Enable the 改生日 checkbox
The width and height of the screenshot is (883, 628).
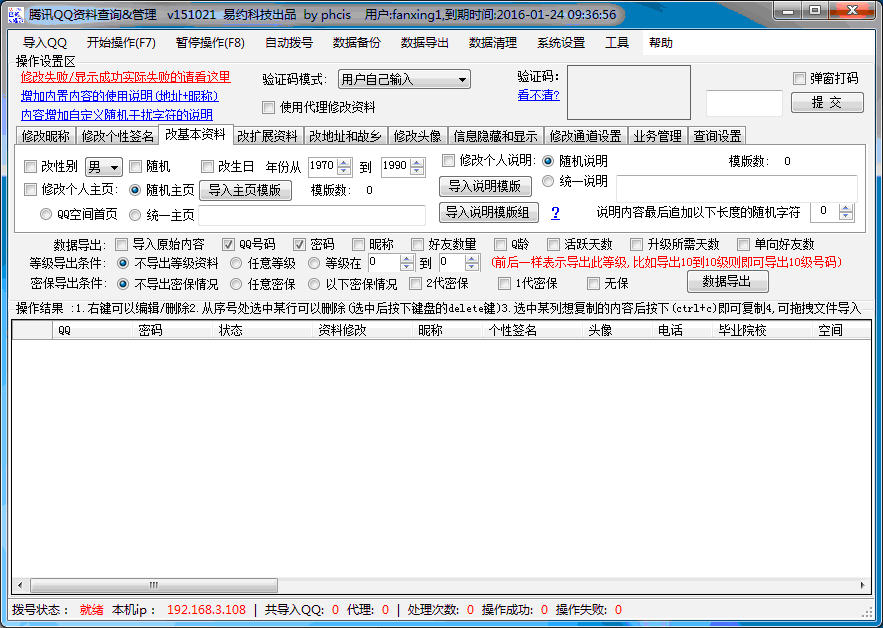pyautogui.click(x=207, y=166)
